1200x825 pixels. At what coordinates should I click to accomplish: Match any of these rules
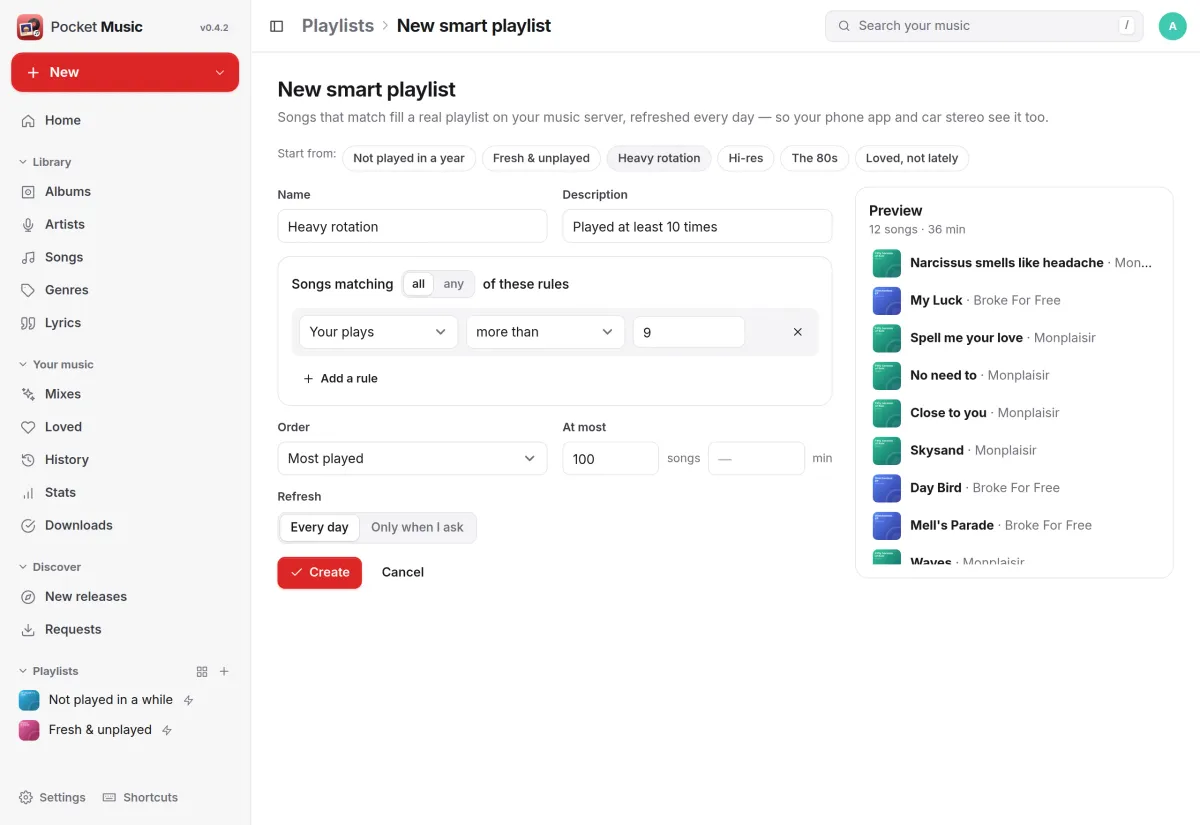453,284
